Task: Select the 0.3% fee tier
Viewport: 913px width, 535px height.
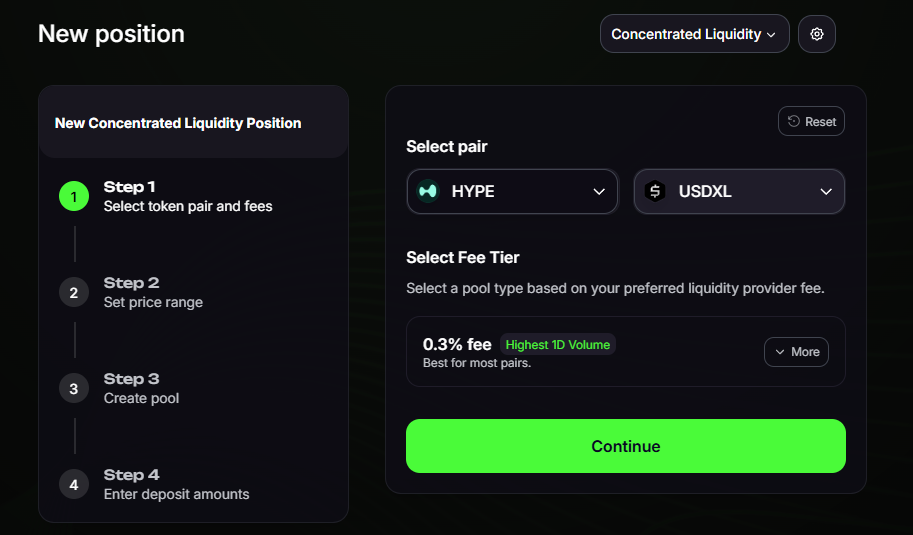Action: [457, 346]
